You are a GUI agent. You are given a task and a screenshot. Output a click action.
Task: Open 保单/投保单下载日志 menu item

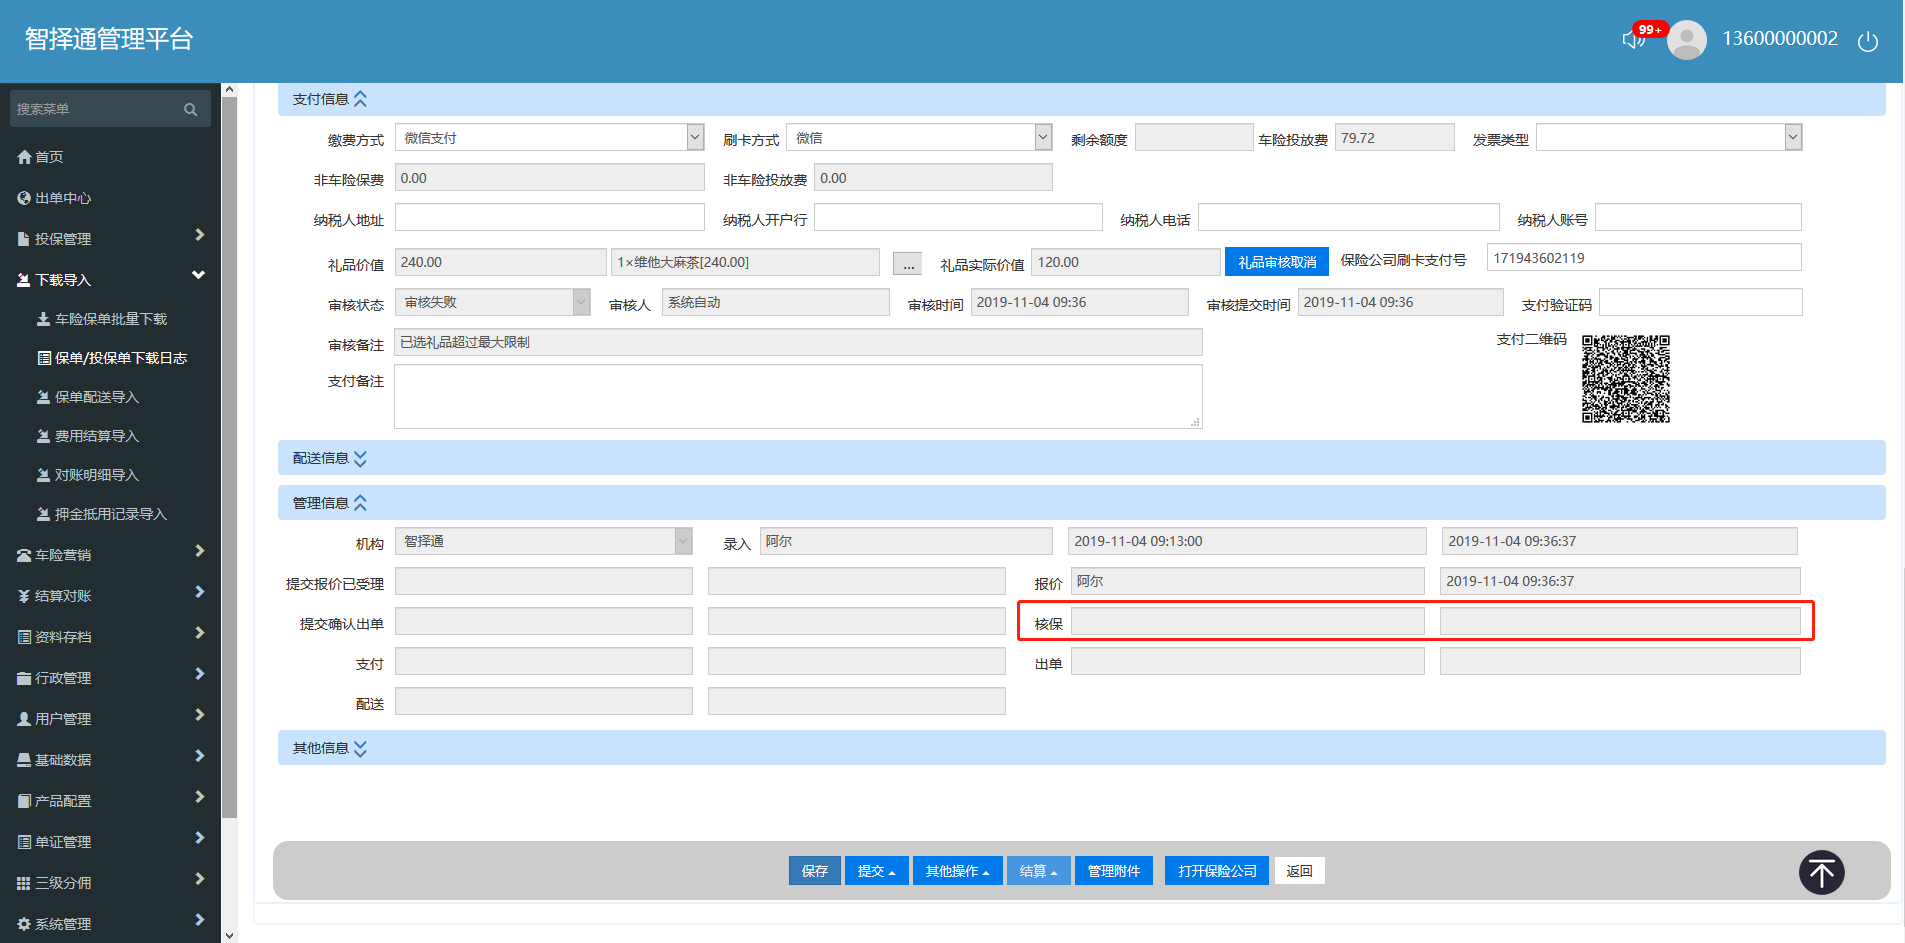120,358
